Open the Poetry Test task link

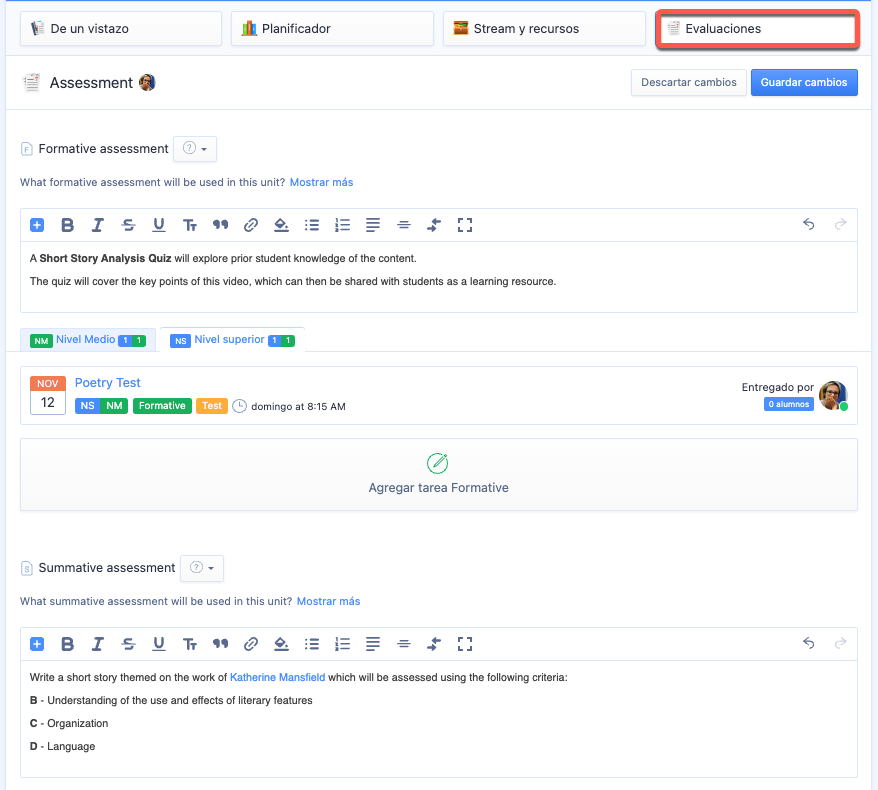point(108,383)
